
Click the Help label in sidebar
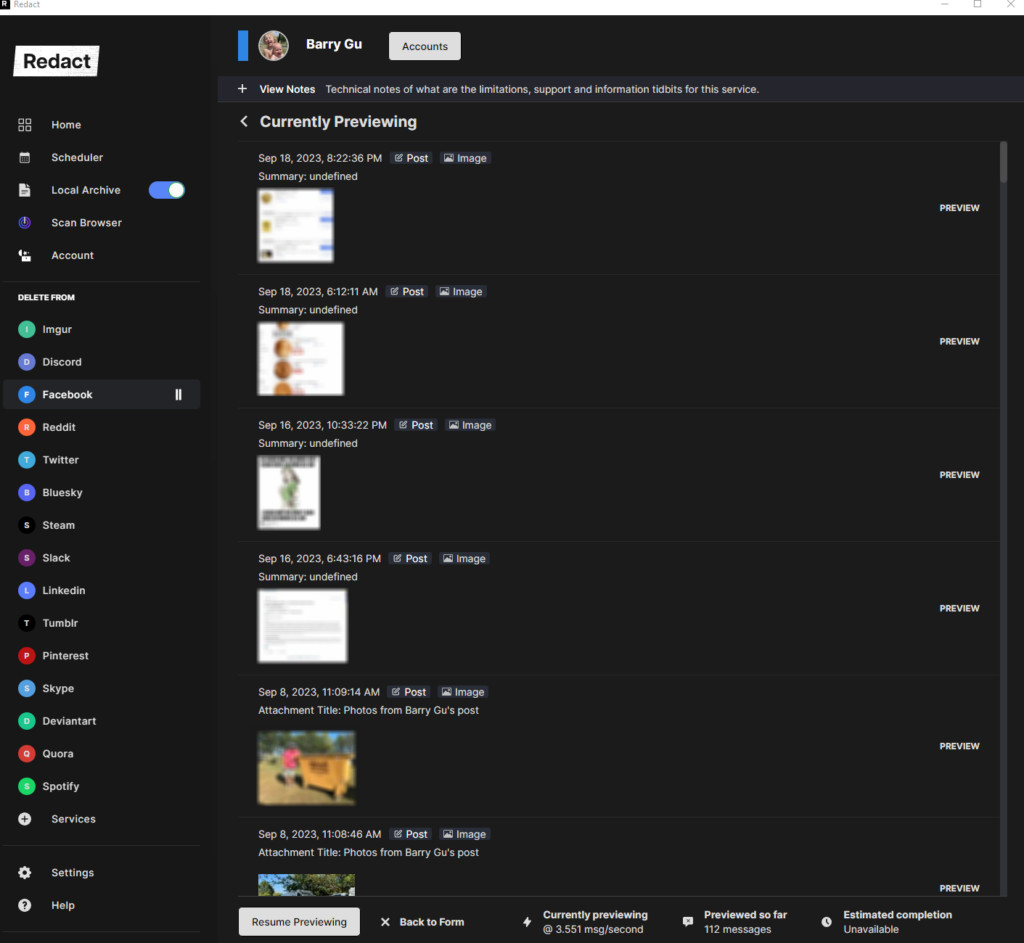click(x=63, y=905)
